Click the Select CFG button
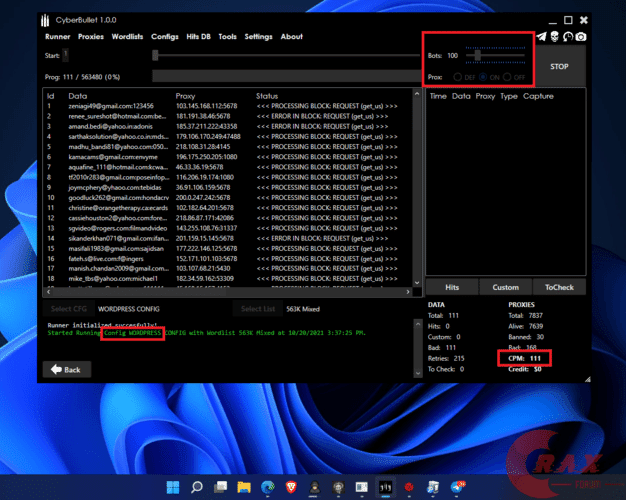Screen dimensions: 626x500 (x=69, y=309)
